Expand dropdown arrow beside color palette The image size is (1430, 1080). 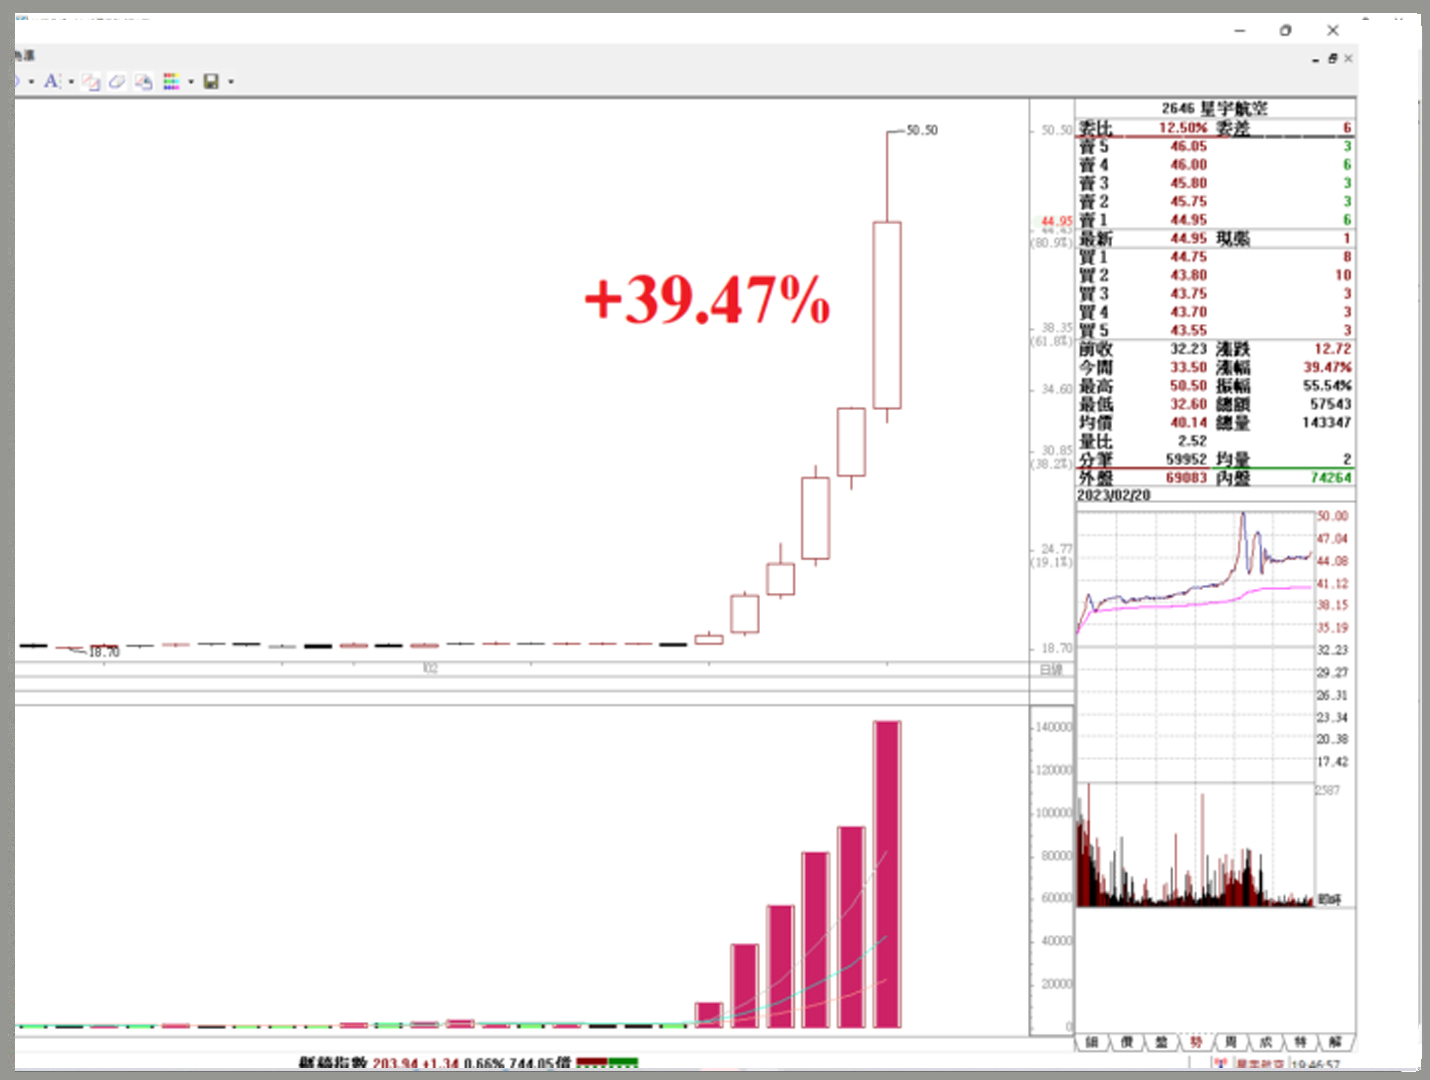(190, 82)
